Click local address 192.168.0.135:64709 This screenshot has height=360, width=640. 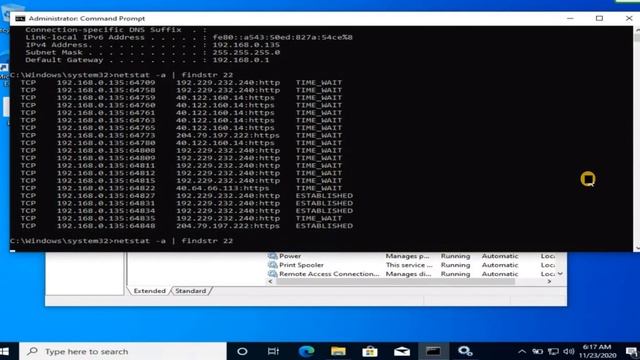click(106, 82)
